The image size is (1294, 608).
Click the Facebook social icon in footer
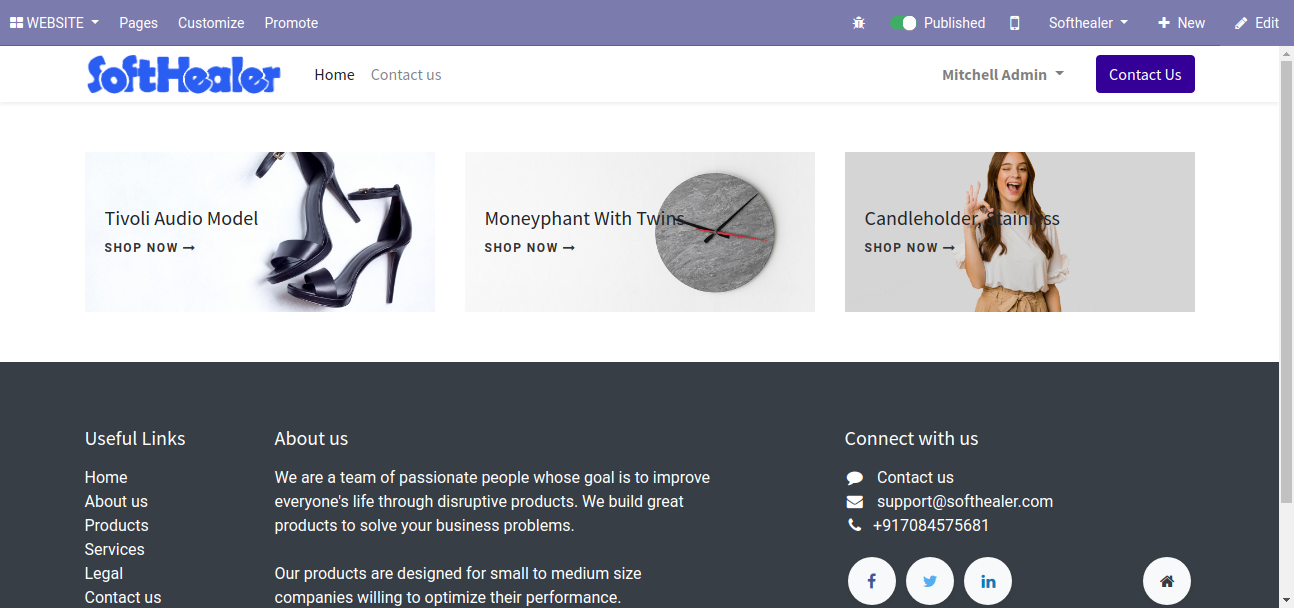(x=872, y=581)
